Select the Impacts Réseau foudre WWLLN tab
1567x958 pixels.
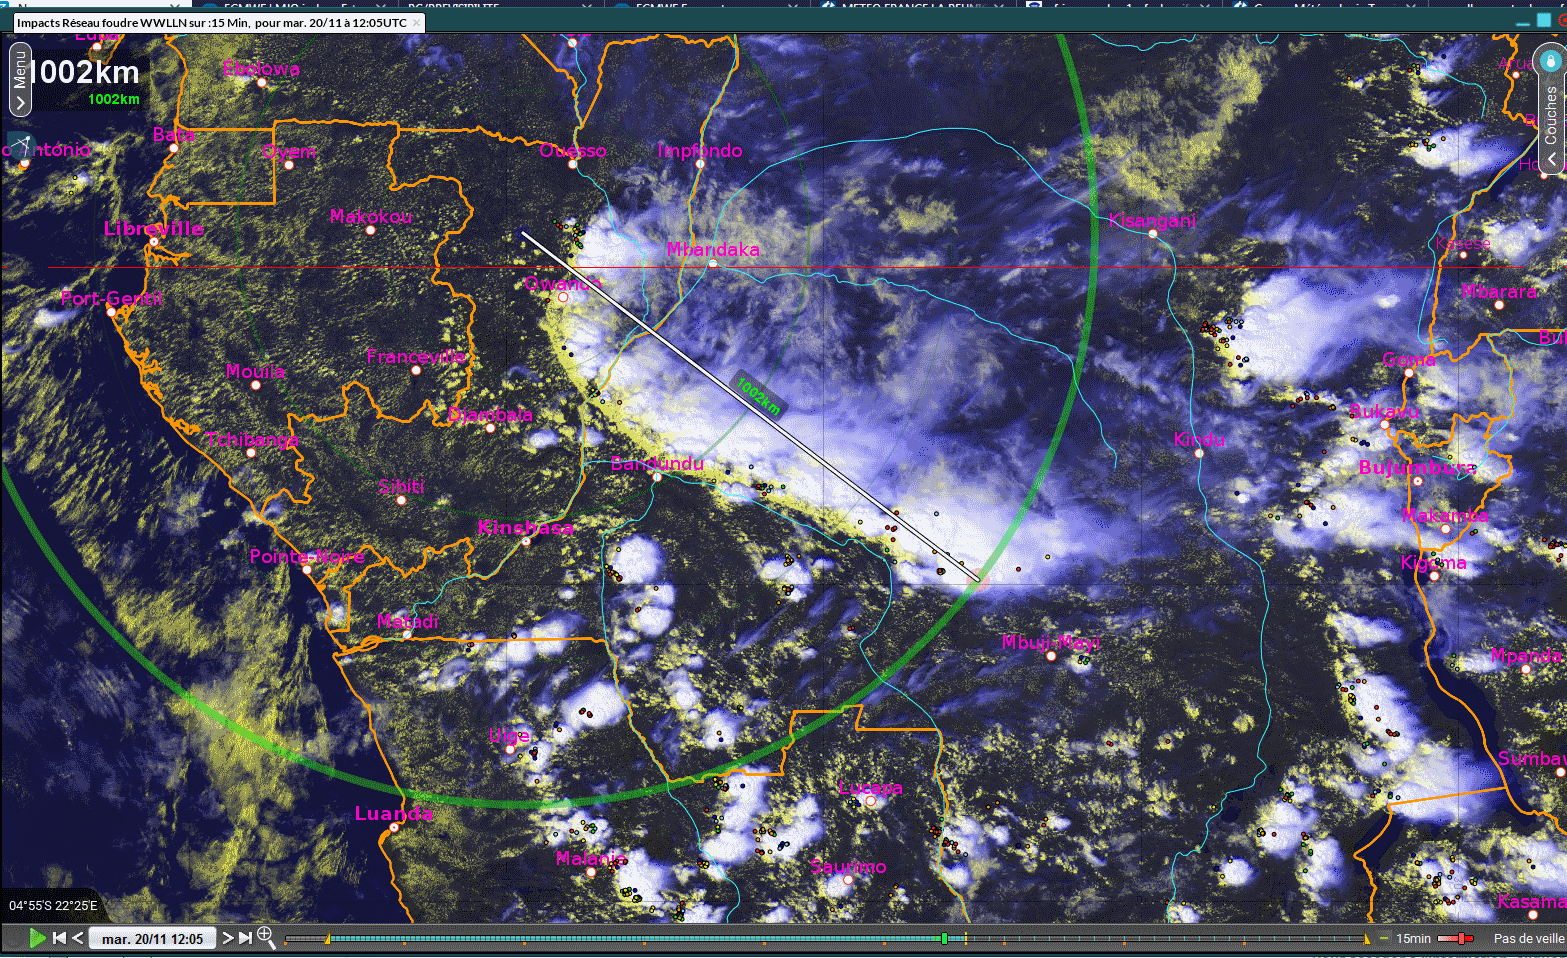point(211,22)
